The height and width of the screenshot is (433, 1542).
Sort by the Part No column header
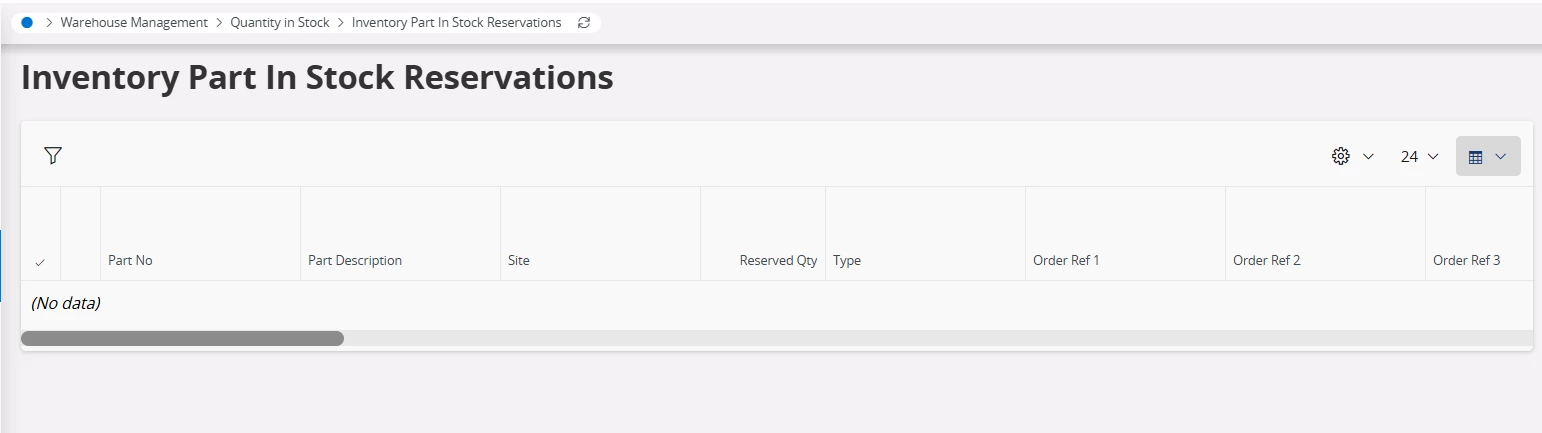130,260
